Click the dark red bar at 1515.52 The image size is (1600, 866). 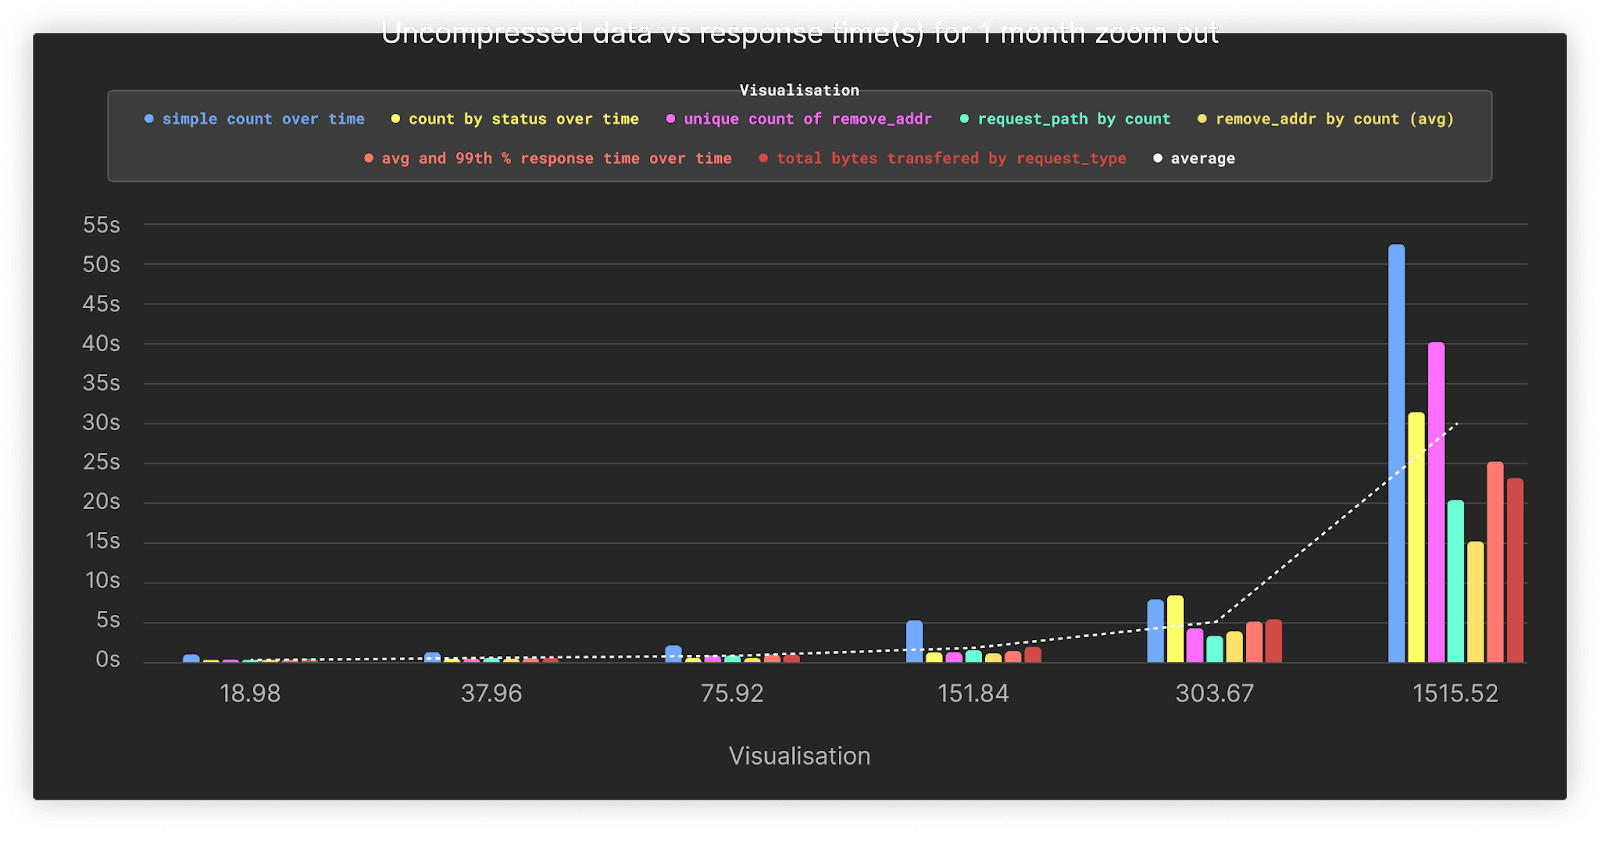(1515, 570)
